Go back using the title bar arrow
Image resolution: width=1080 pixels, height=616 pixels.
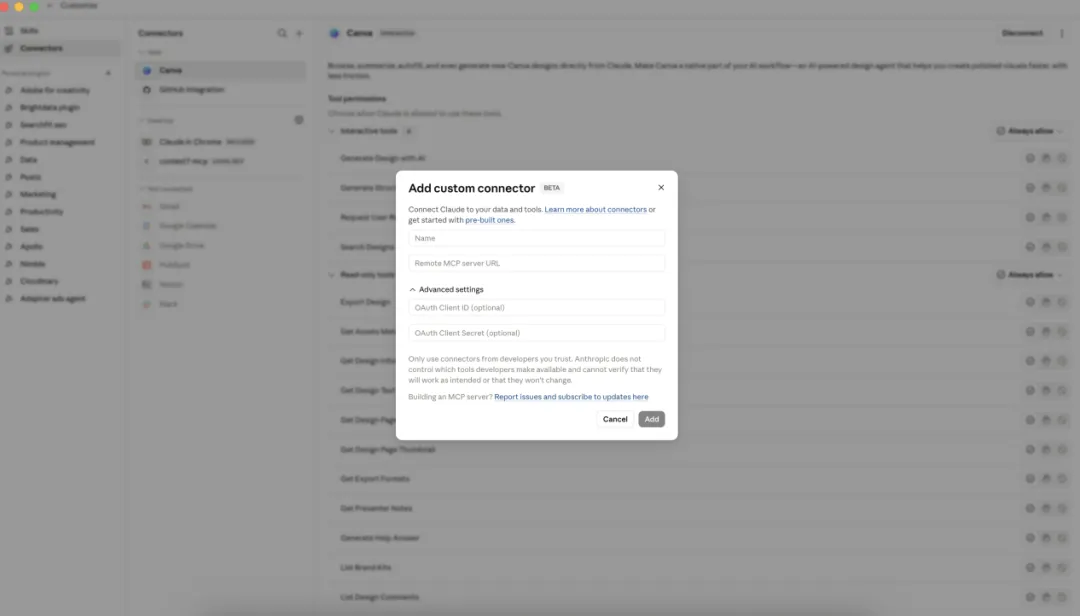point(50,6)
